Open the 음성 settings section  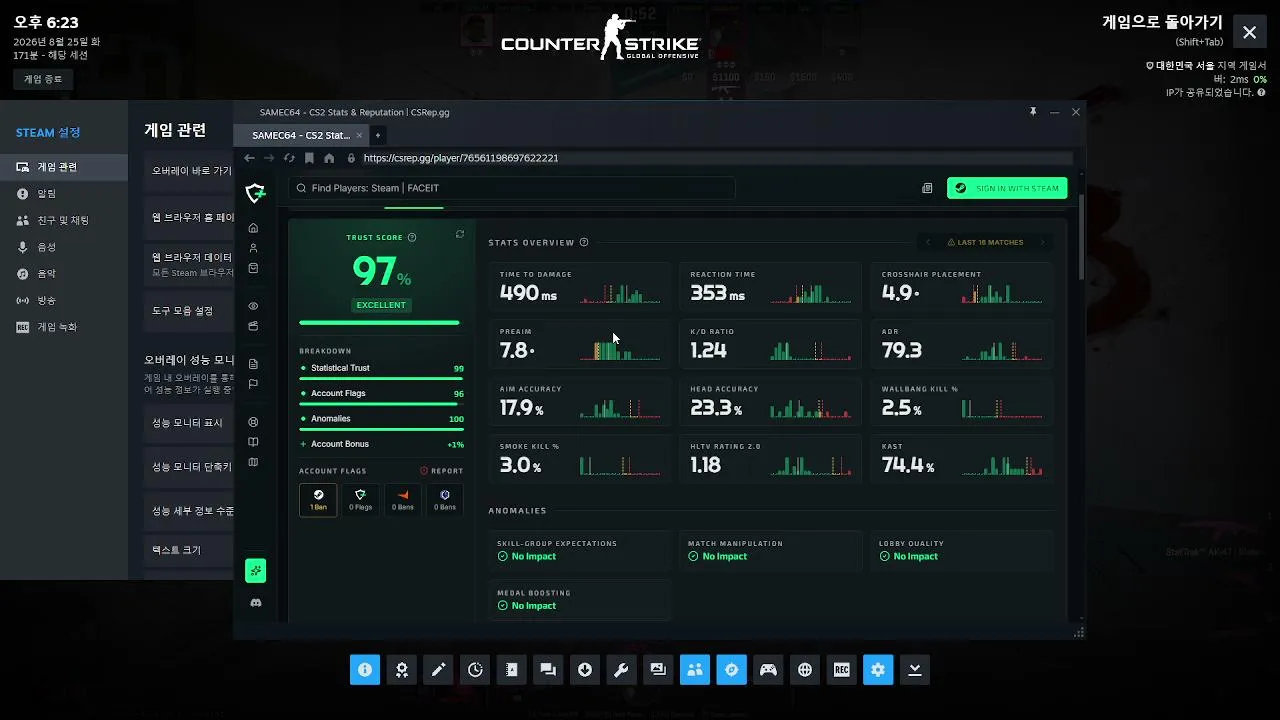tap(64, 247)
